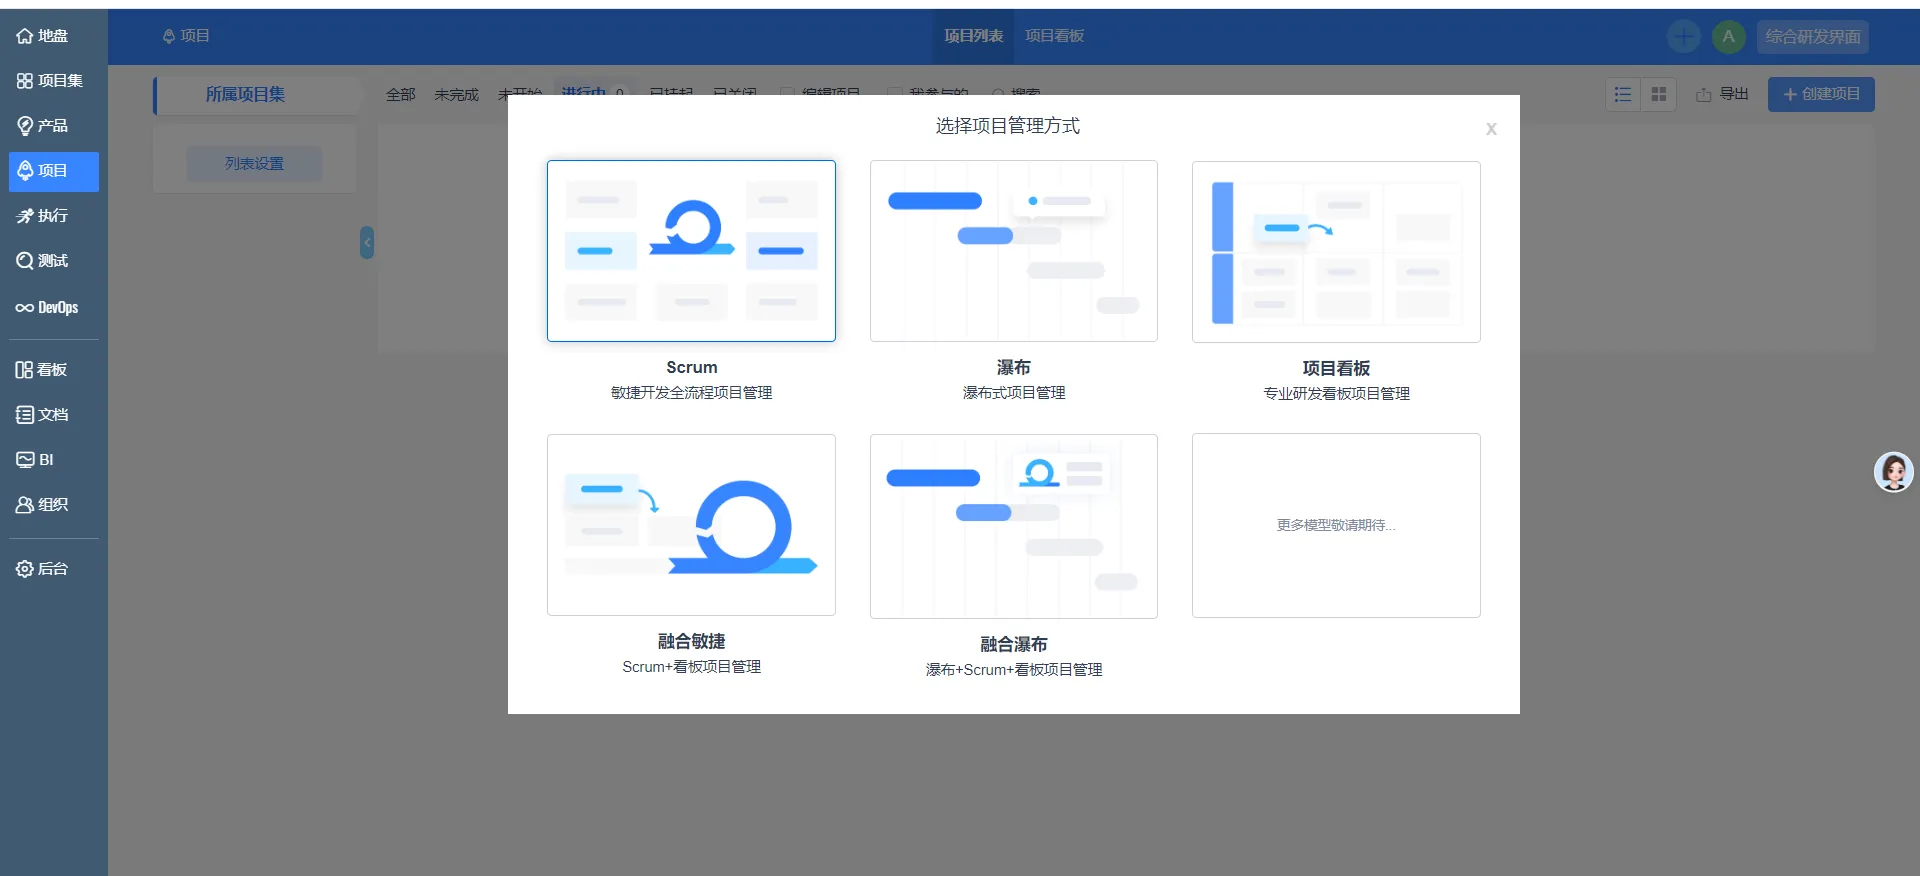Screen dimensions: 1920x876
Task: Switch to list view layout icon
Action: pyautogui.click(x=1623, y=94)
